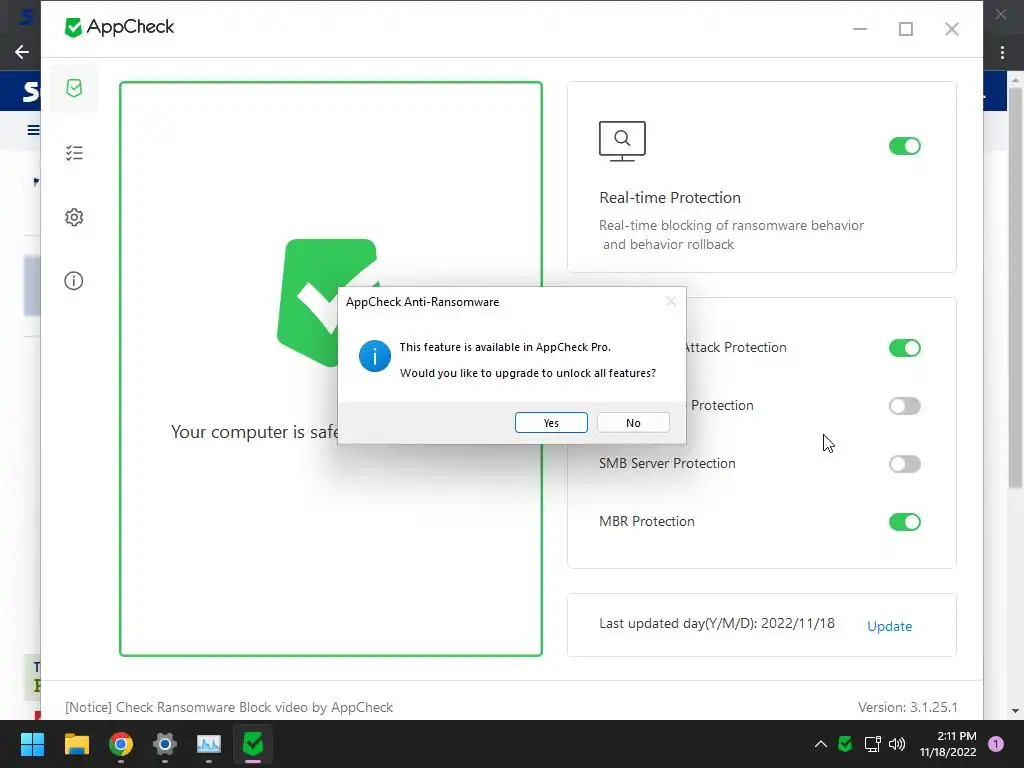Open the purple notification badge
This screenshot has height=768, width=1024.
point(995,744)
